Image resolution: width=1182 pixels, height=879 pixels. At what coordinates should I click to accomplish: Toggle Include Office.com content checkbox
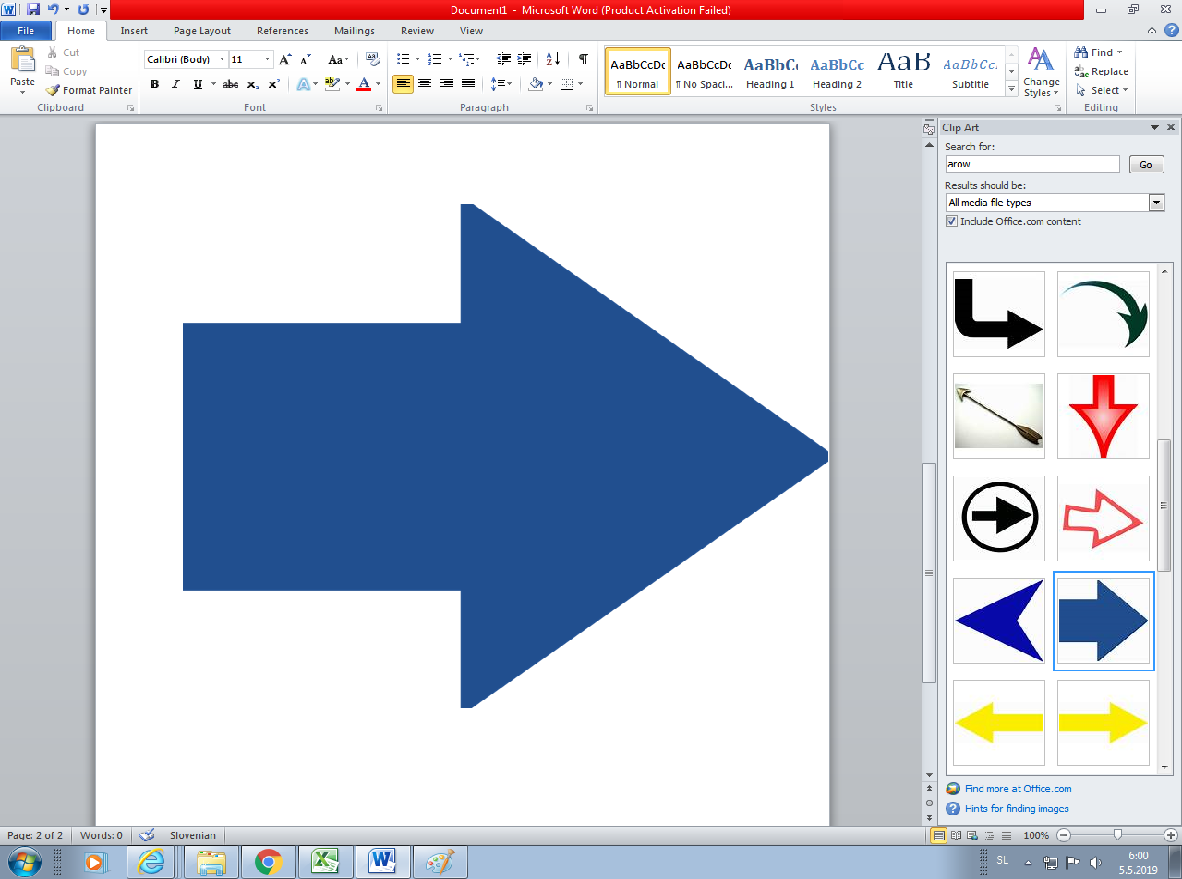click(951, 222)
